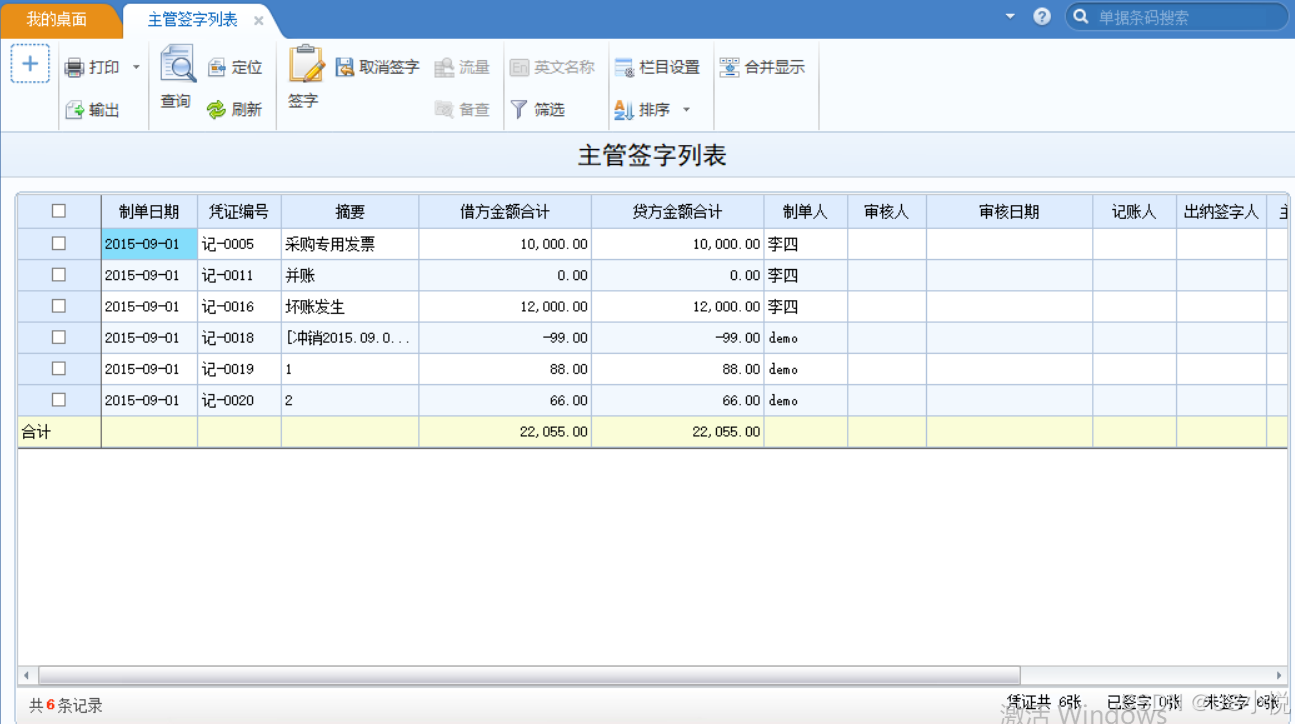Select the 采购专用发票 summary cell
The width and height of the screenshot is (1295, 724).
350,243
